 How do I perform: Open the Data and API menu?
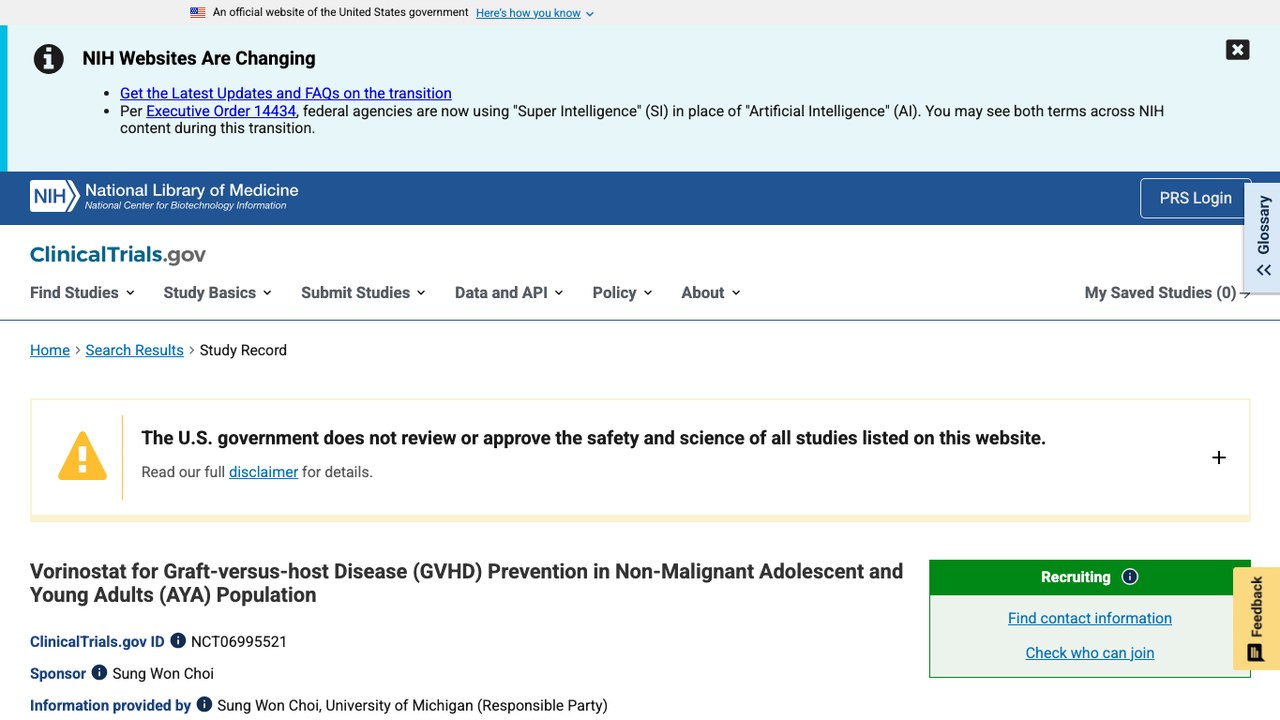pyautogui.click(x=509, y=293)
